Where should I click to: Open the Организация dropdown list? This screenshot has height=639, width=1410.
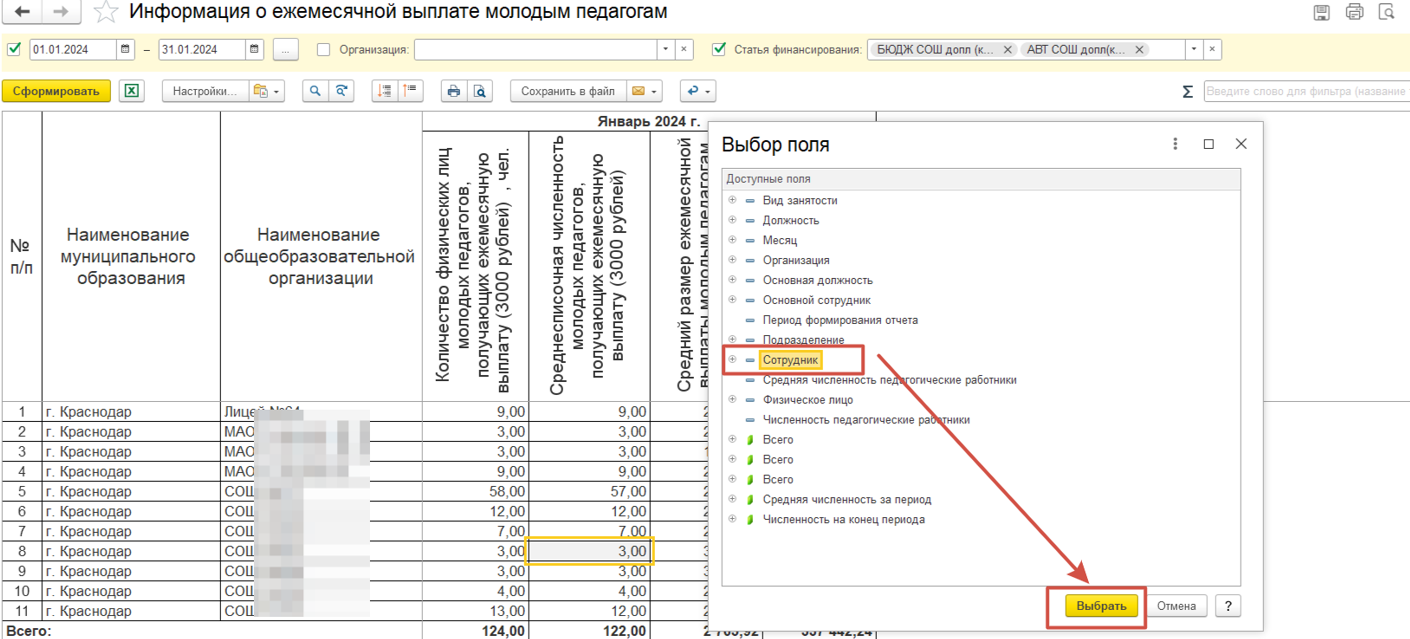[666, 49]
